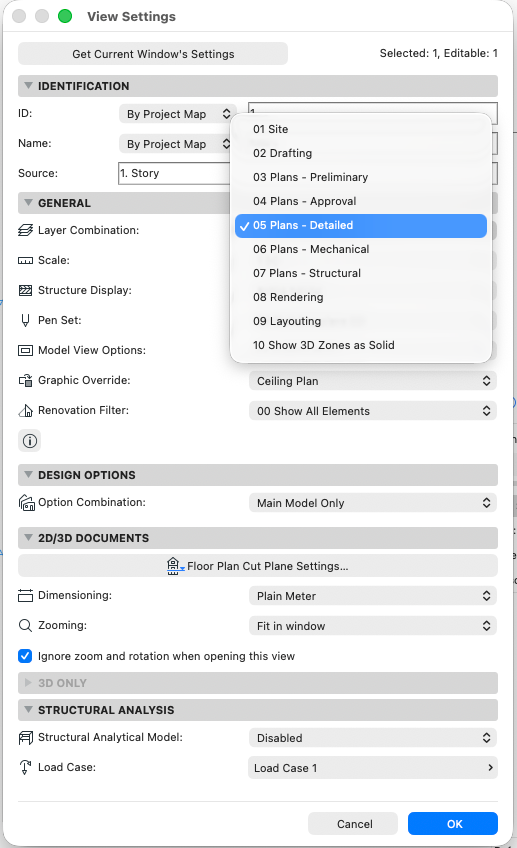This screenshot has height=848, width=517.
Task: Click the Model View Options icon
Action: [x=25, y=350]
